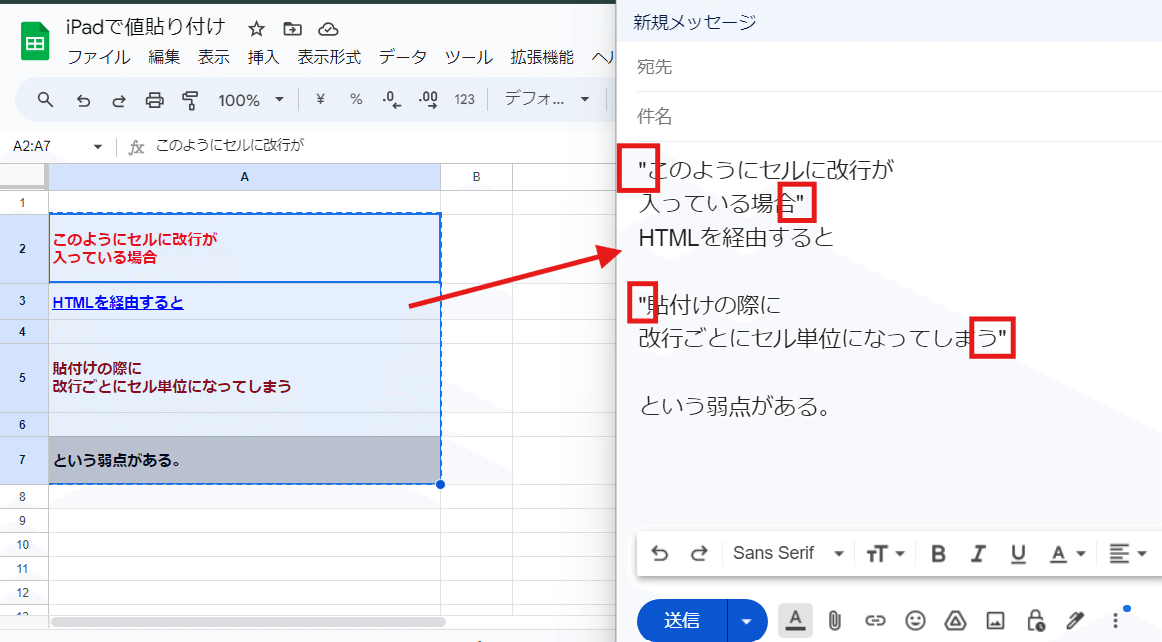Click the blue selection fill handle
Viewport: 1162px width, 642px height.
(x=441, y=485)
